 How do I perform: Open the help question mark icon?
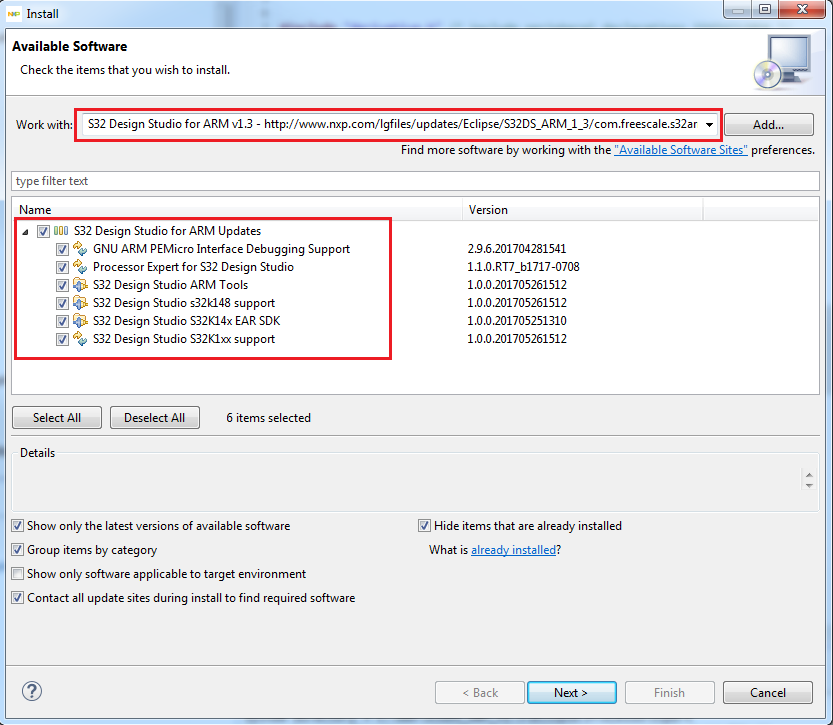click(x=32, y=691)
